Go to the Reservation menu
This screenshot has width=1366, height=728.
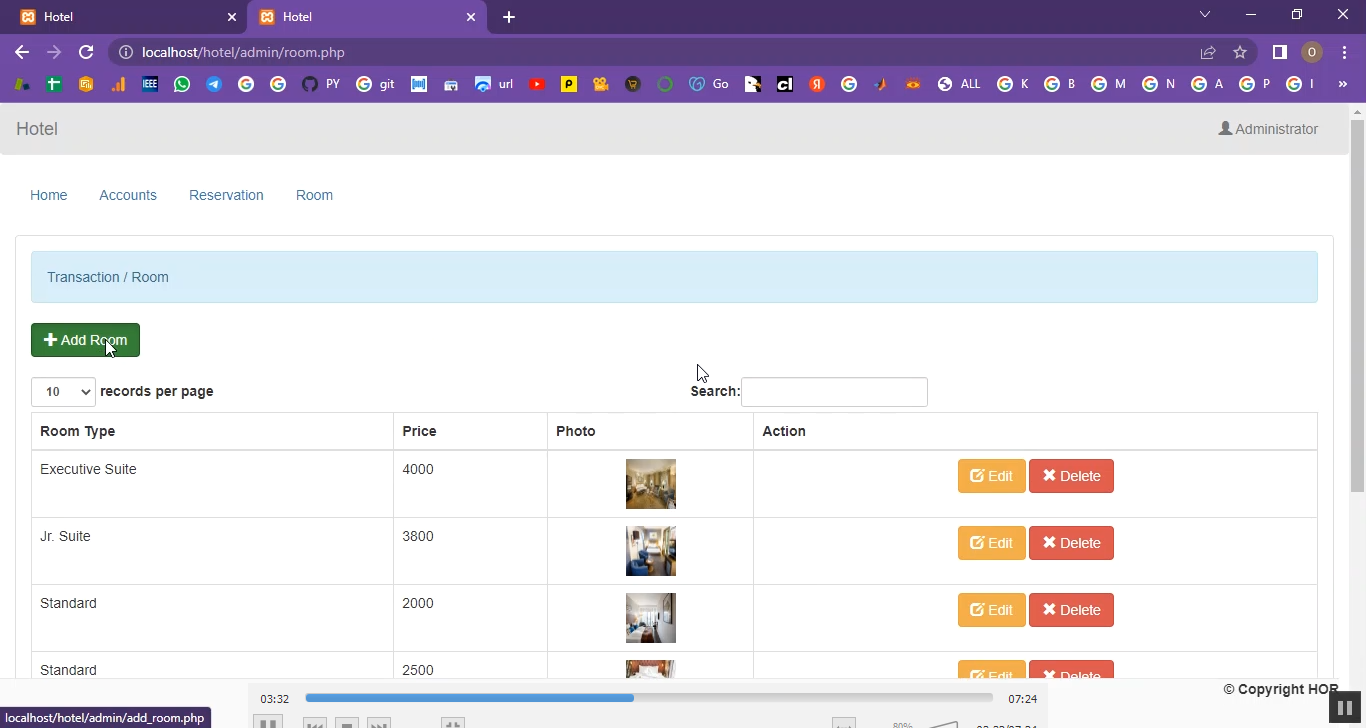226,195
